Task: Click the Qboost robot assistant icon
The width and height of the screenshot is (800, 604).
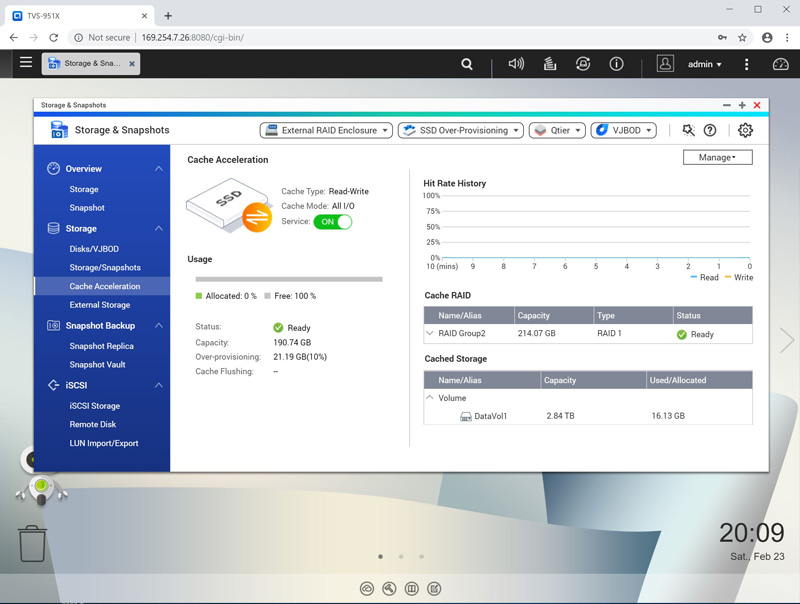Action: click(41, 489)
